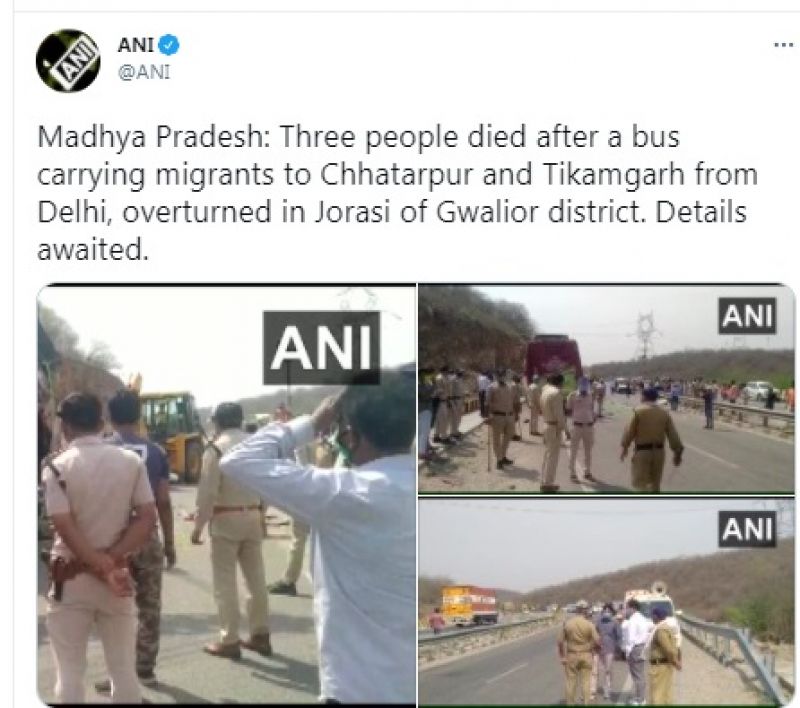Click the ANI display name
Screen dimensions: 800x708
tap(136, 45)
